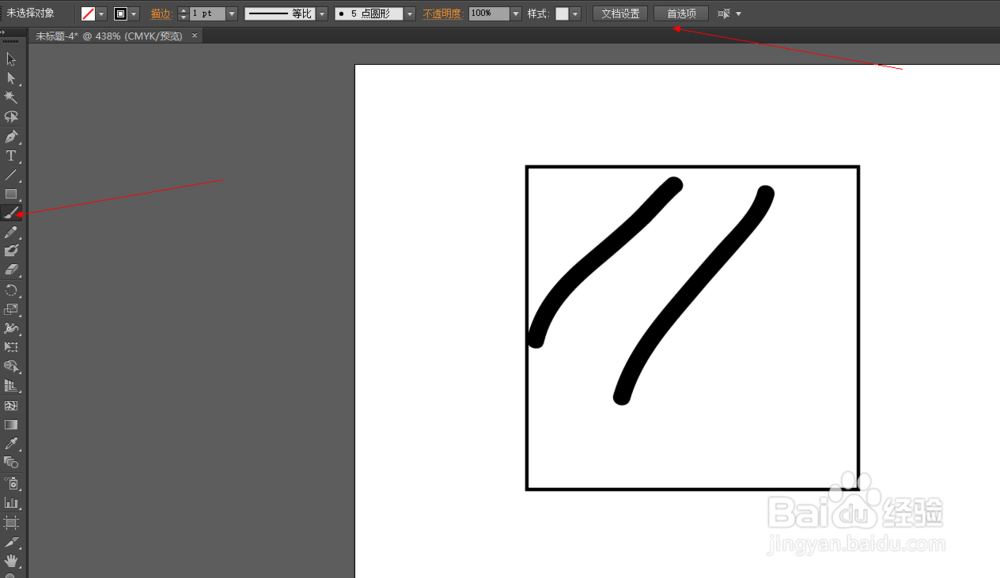
Task: Click the 文档设置 button
Action: [x=620, y=13]
